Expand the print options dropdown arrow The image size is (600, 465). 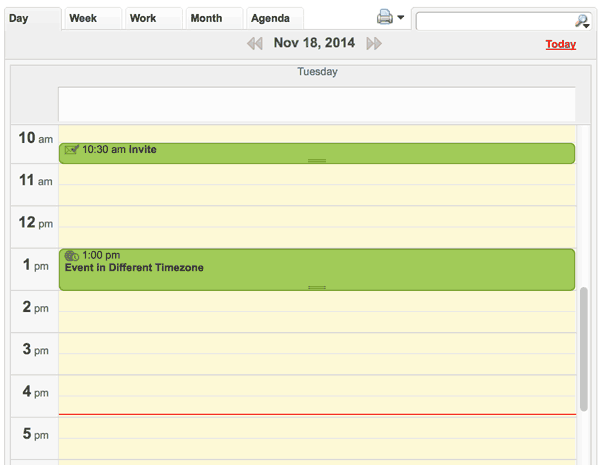coord(401,17)
